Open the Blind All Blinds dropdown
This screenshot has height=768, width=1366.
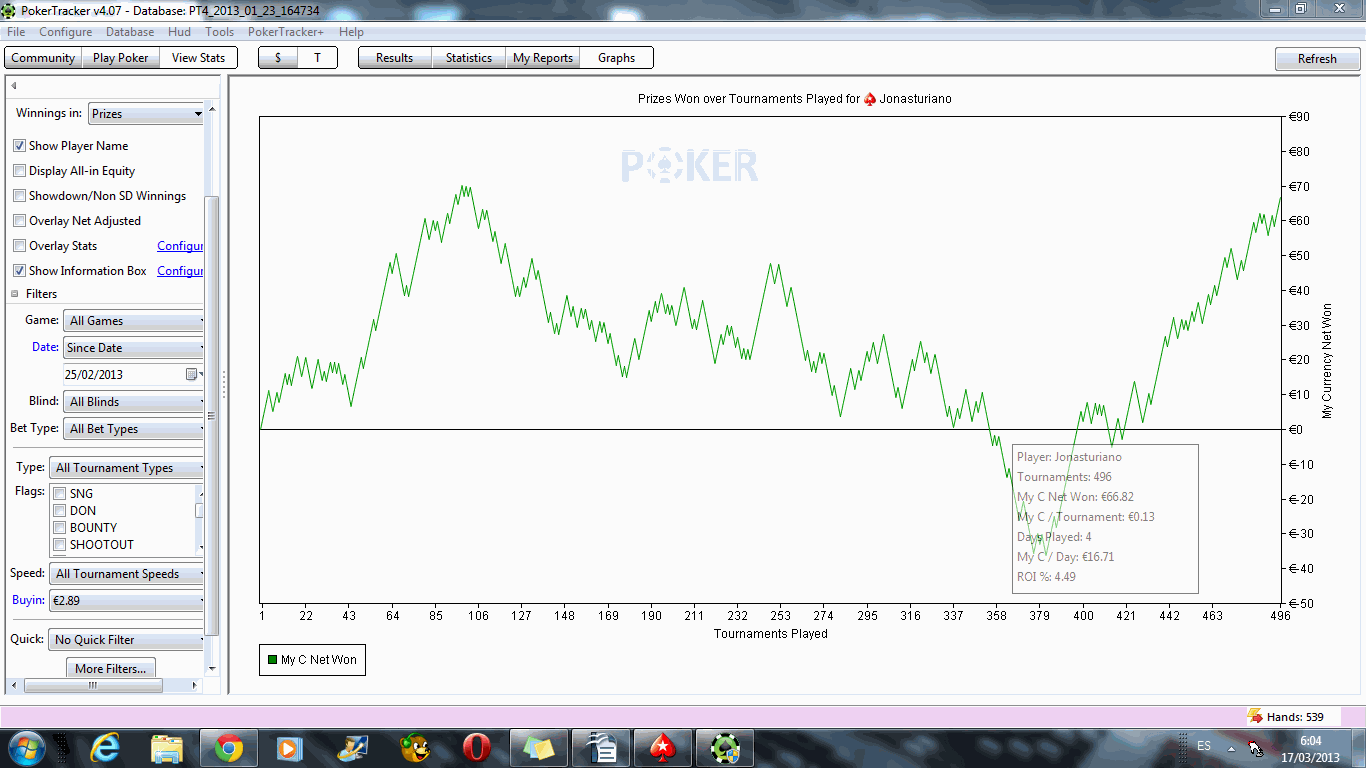134,402
